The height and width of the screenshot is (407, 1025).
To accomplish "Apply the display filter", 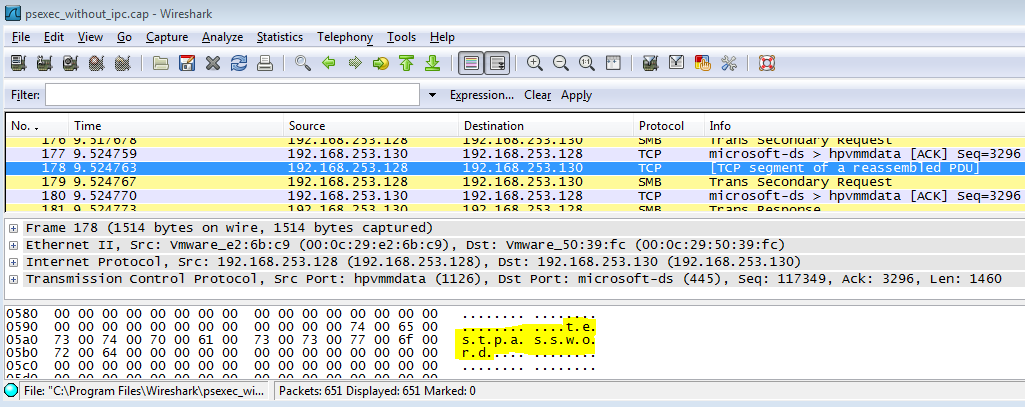I will tap(577, 95).
